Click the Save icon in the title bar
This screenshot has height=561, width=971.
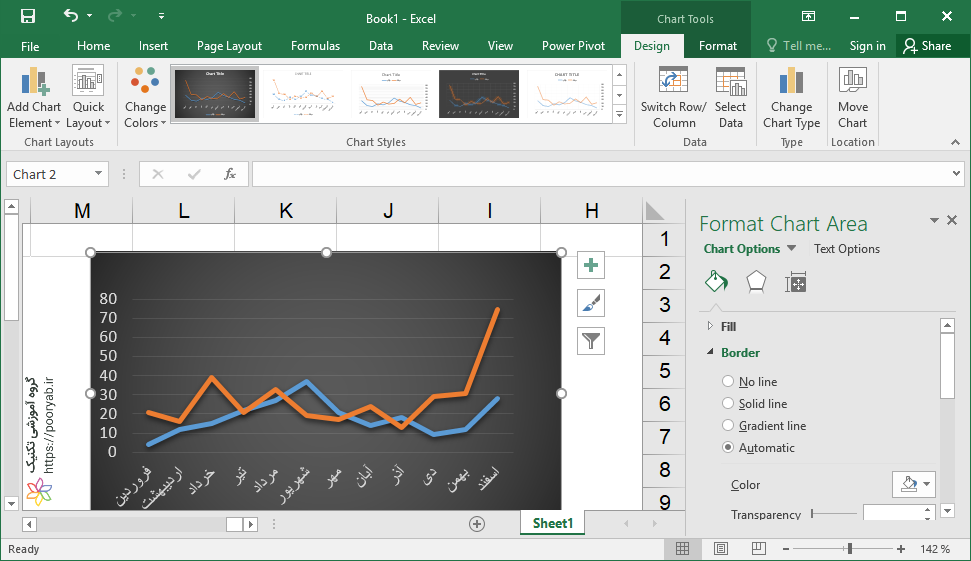click(28, 16)
